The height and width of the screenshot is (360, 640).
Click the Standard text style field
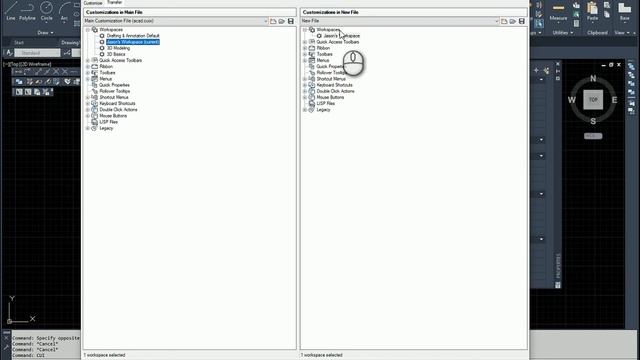[37, 53]
